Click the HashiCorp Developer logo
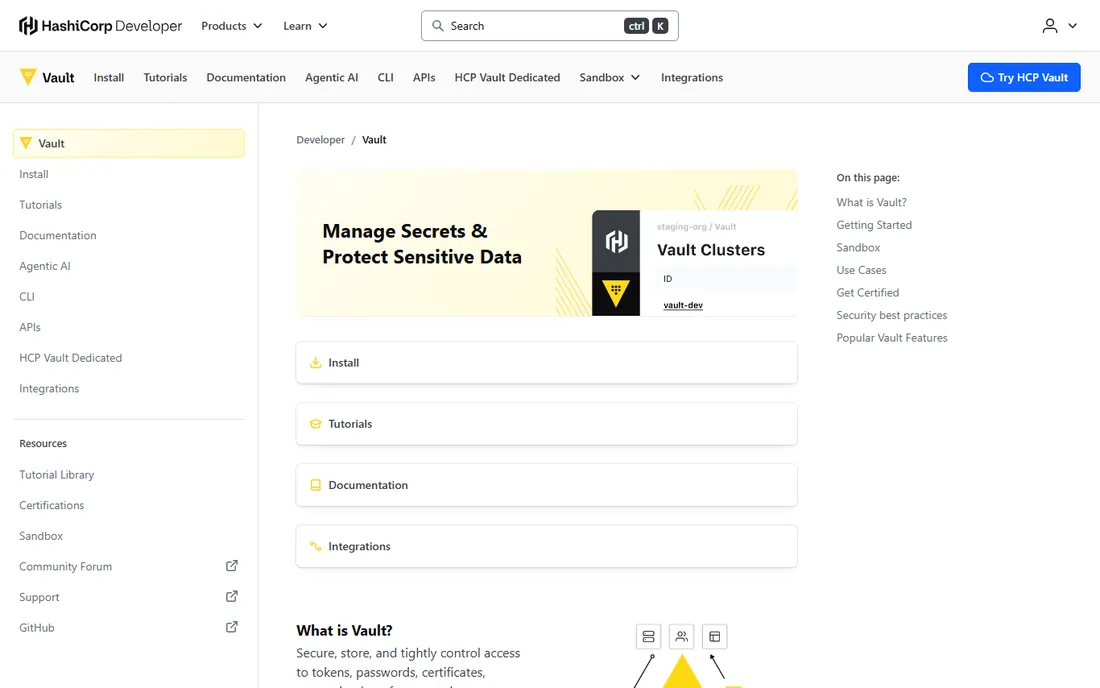Viewport: 1100px width, 688px height. (100, 26)
